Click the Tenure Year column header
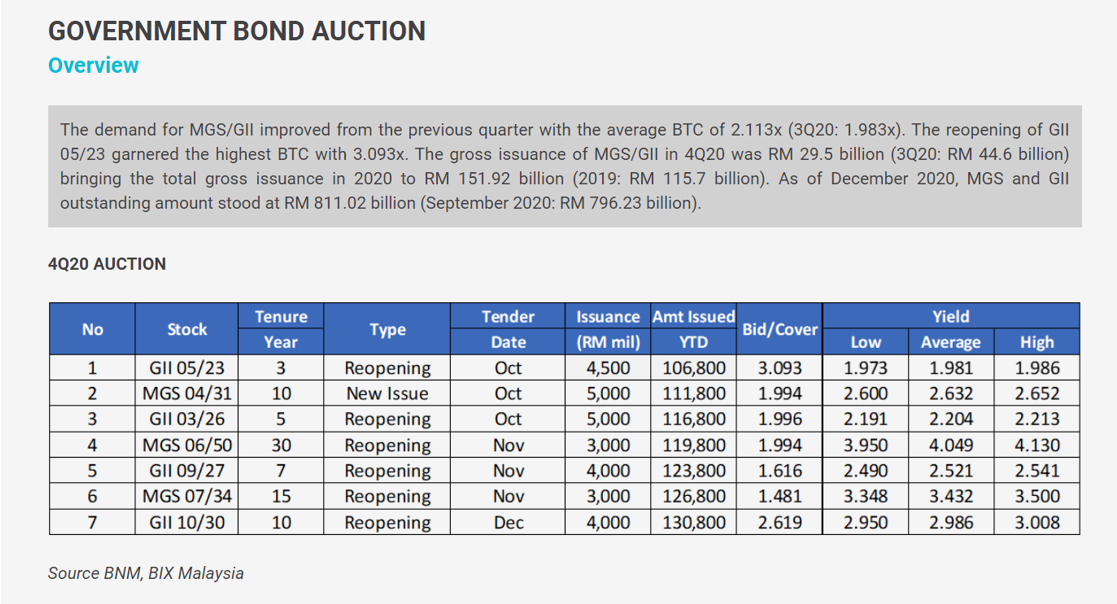This screenshot has width=1117, height=604. (x=281, y=329)
